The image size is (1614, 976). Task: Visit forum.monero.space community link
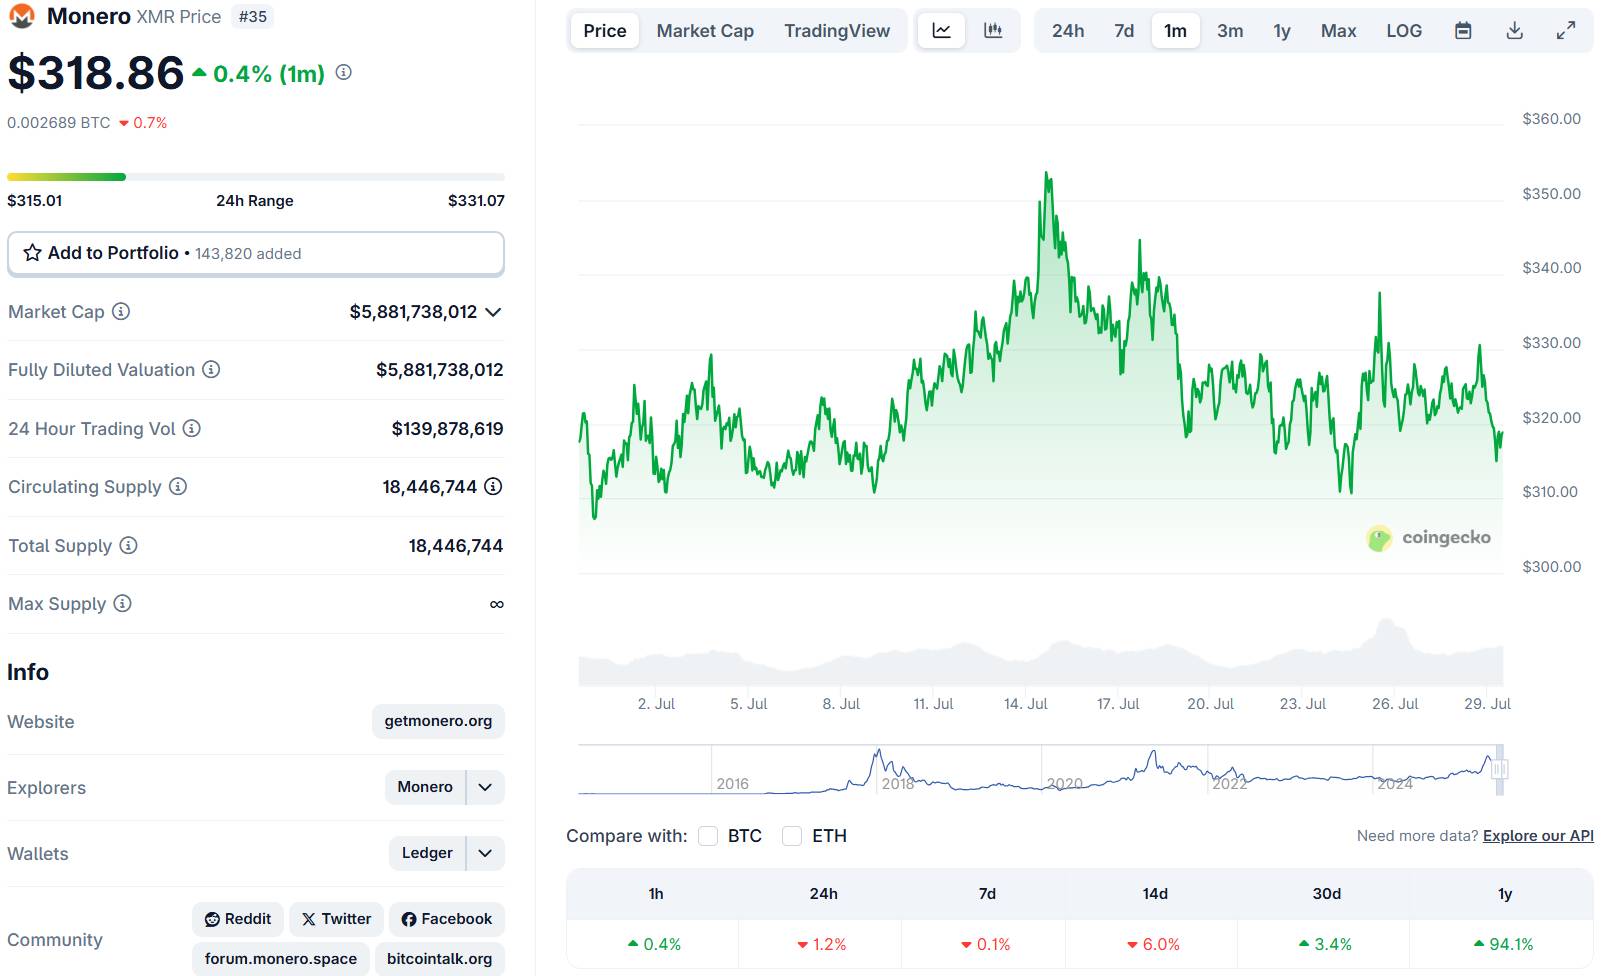281,959
